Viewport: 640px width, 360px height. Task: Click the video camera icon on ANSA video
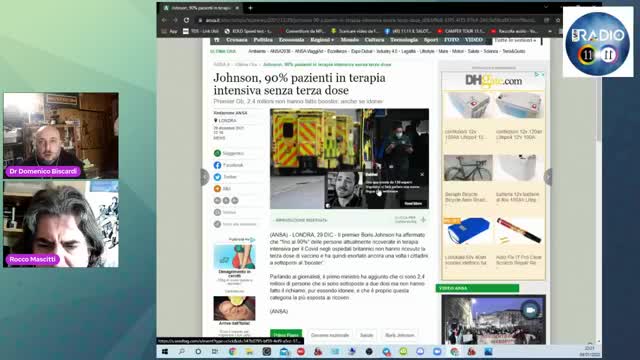click(530, 310)
